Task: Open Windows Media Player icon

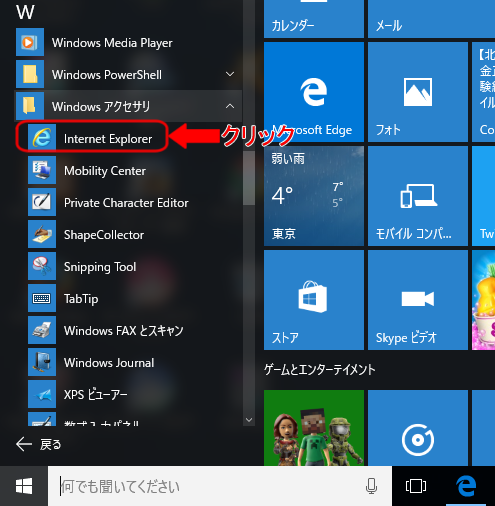Action: (30, 42)
